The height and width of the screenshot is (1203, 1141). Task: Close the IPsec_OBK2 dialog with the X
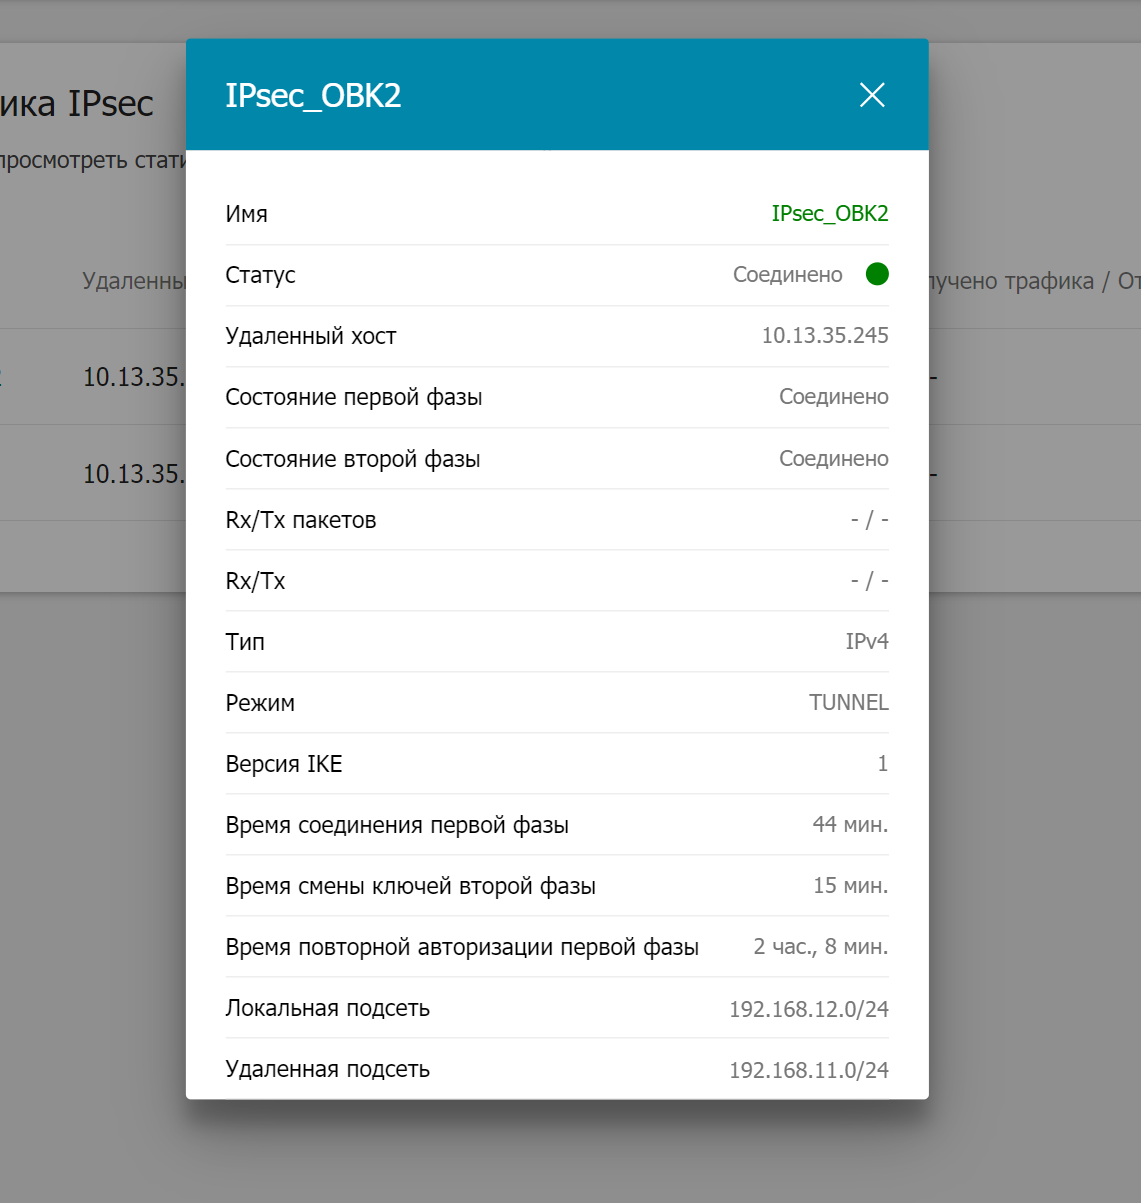(x=872, y=95)
